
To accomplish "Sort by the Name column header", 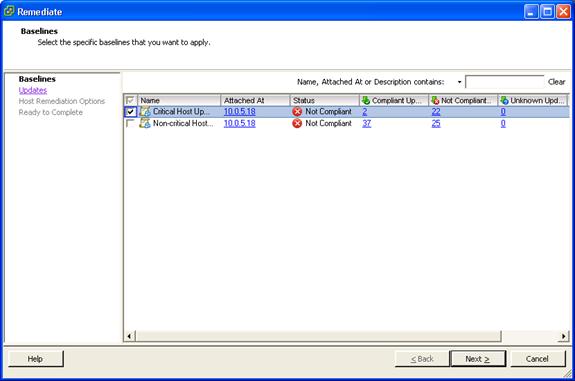I will click(179, 100).
